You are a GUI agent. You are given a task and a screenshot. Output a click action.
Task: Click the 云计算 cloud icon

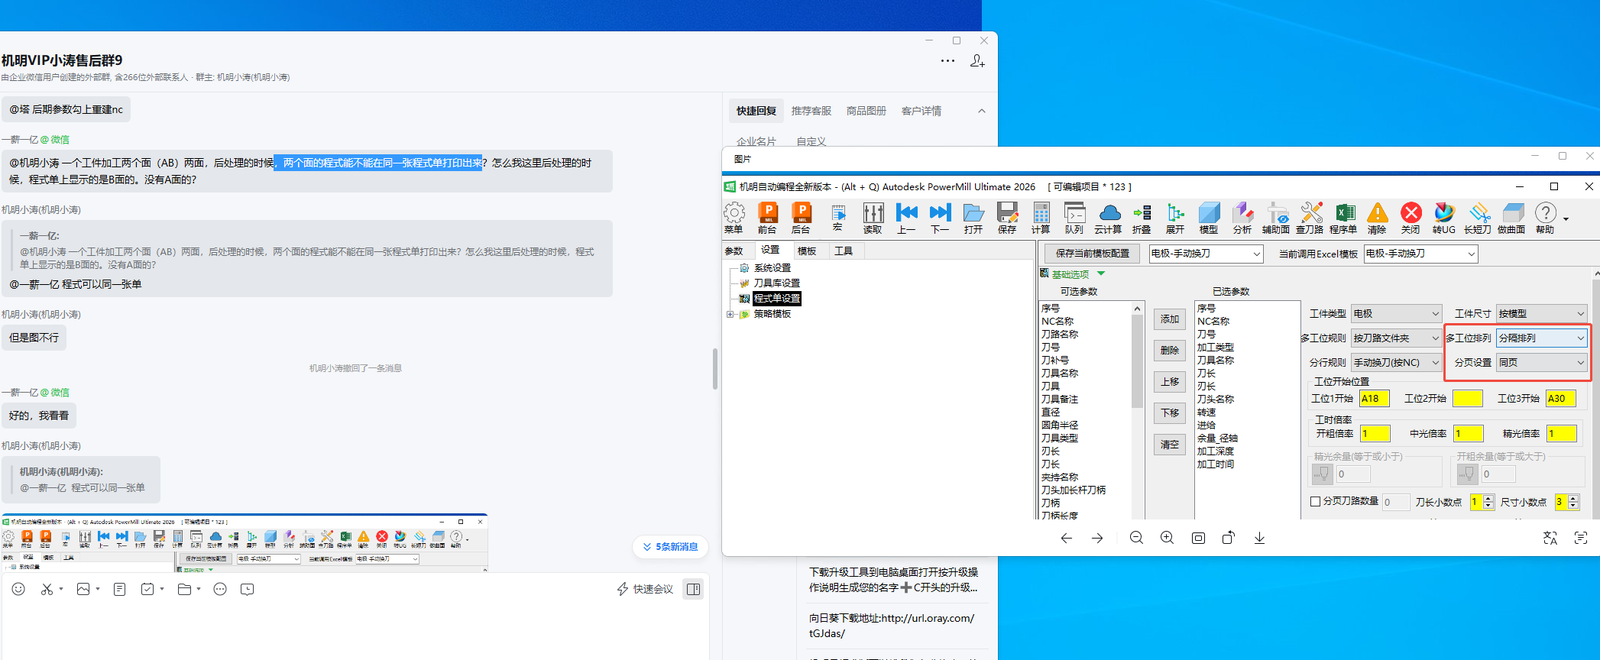pos(1108,217)
